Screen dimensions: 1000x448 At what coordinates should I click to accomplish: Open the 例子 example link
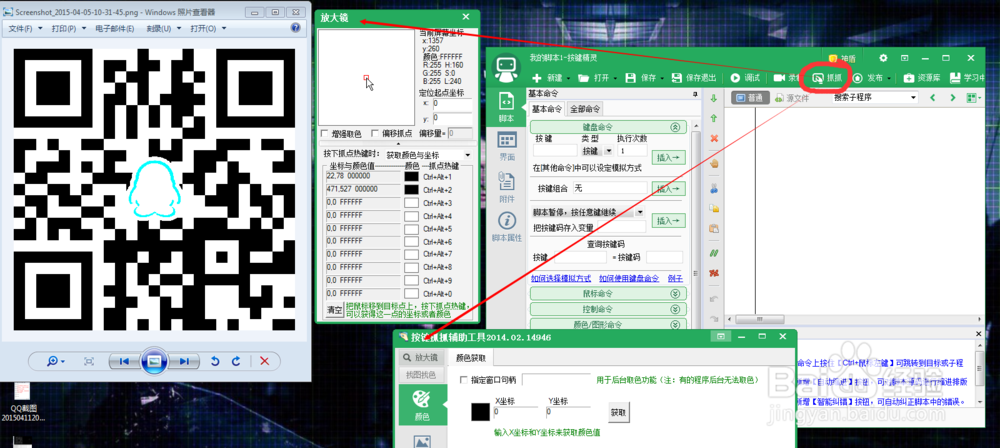point(675,278)
